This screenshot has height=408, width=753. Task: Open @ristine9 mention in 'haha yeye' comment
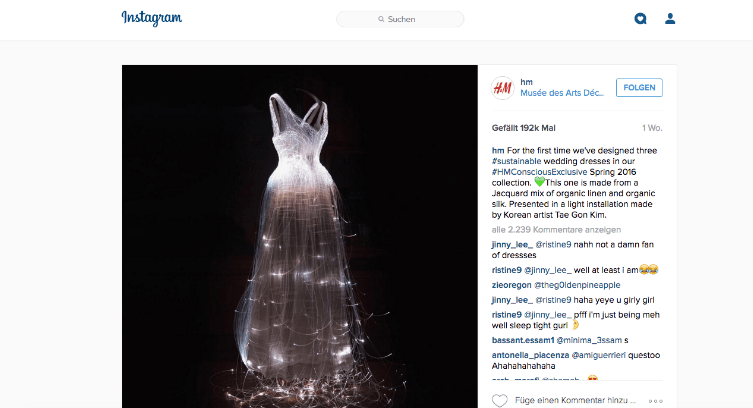553,300
